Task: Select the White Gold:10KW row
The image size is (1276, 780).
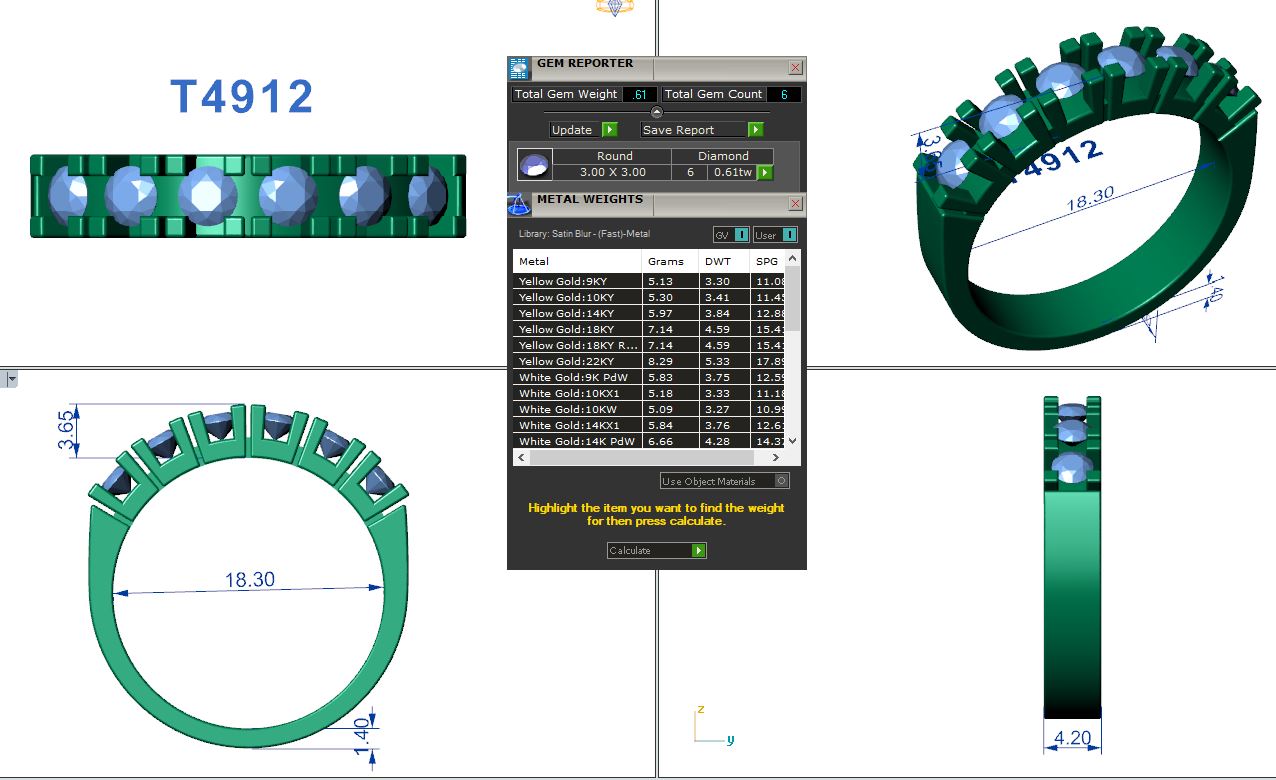Action: coord(577,409)
